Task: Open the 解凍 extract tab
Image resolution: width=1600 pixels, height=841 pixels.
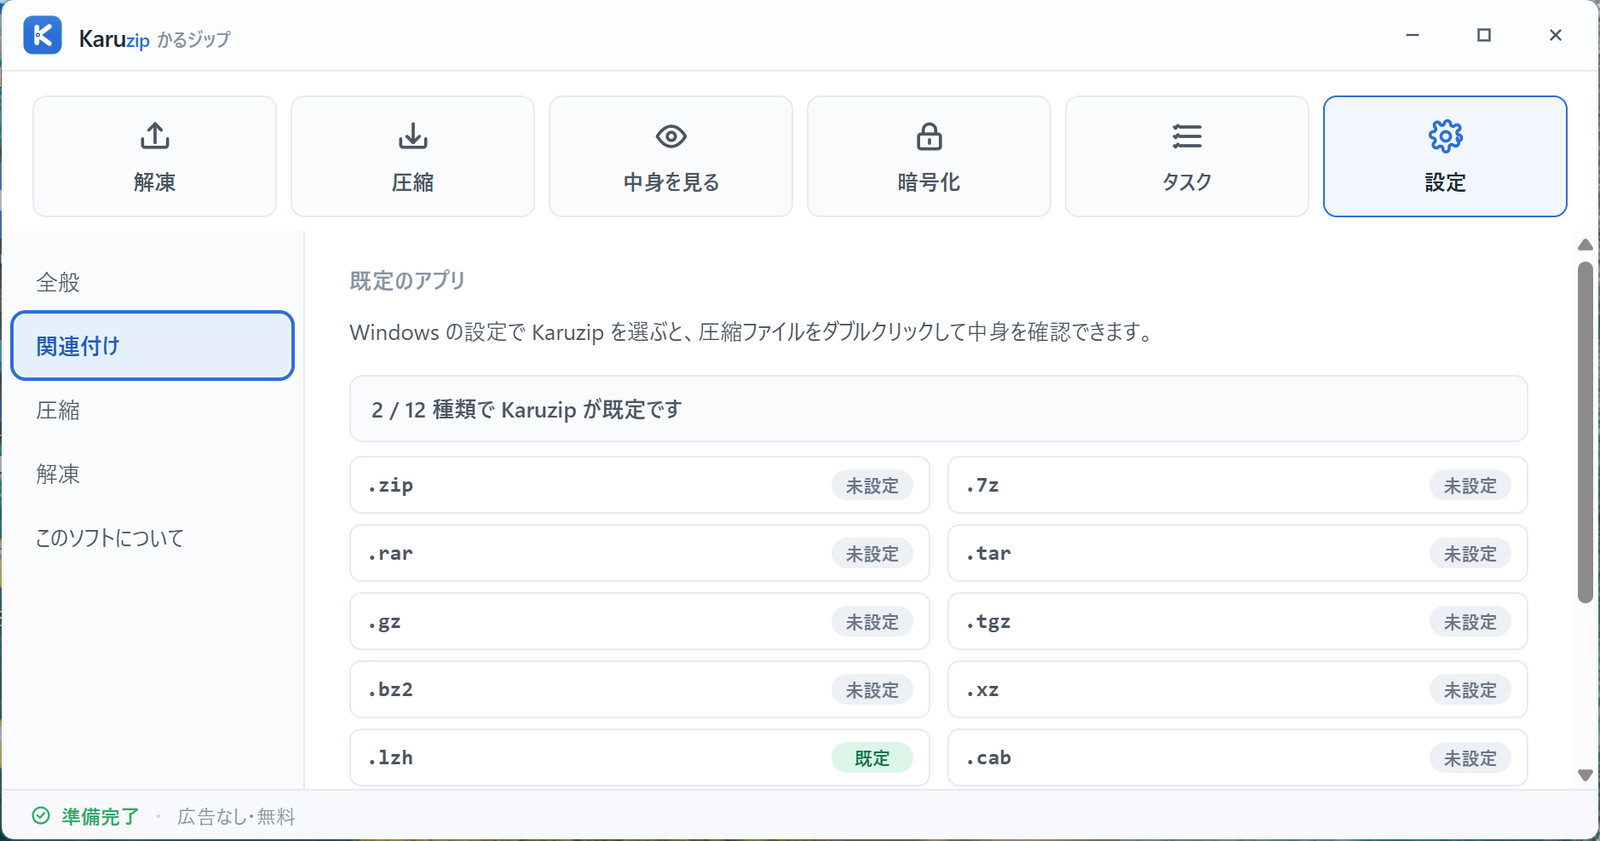Action: click(x=155, y=156)
